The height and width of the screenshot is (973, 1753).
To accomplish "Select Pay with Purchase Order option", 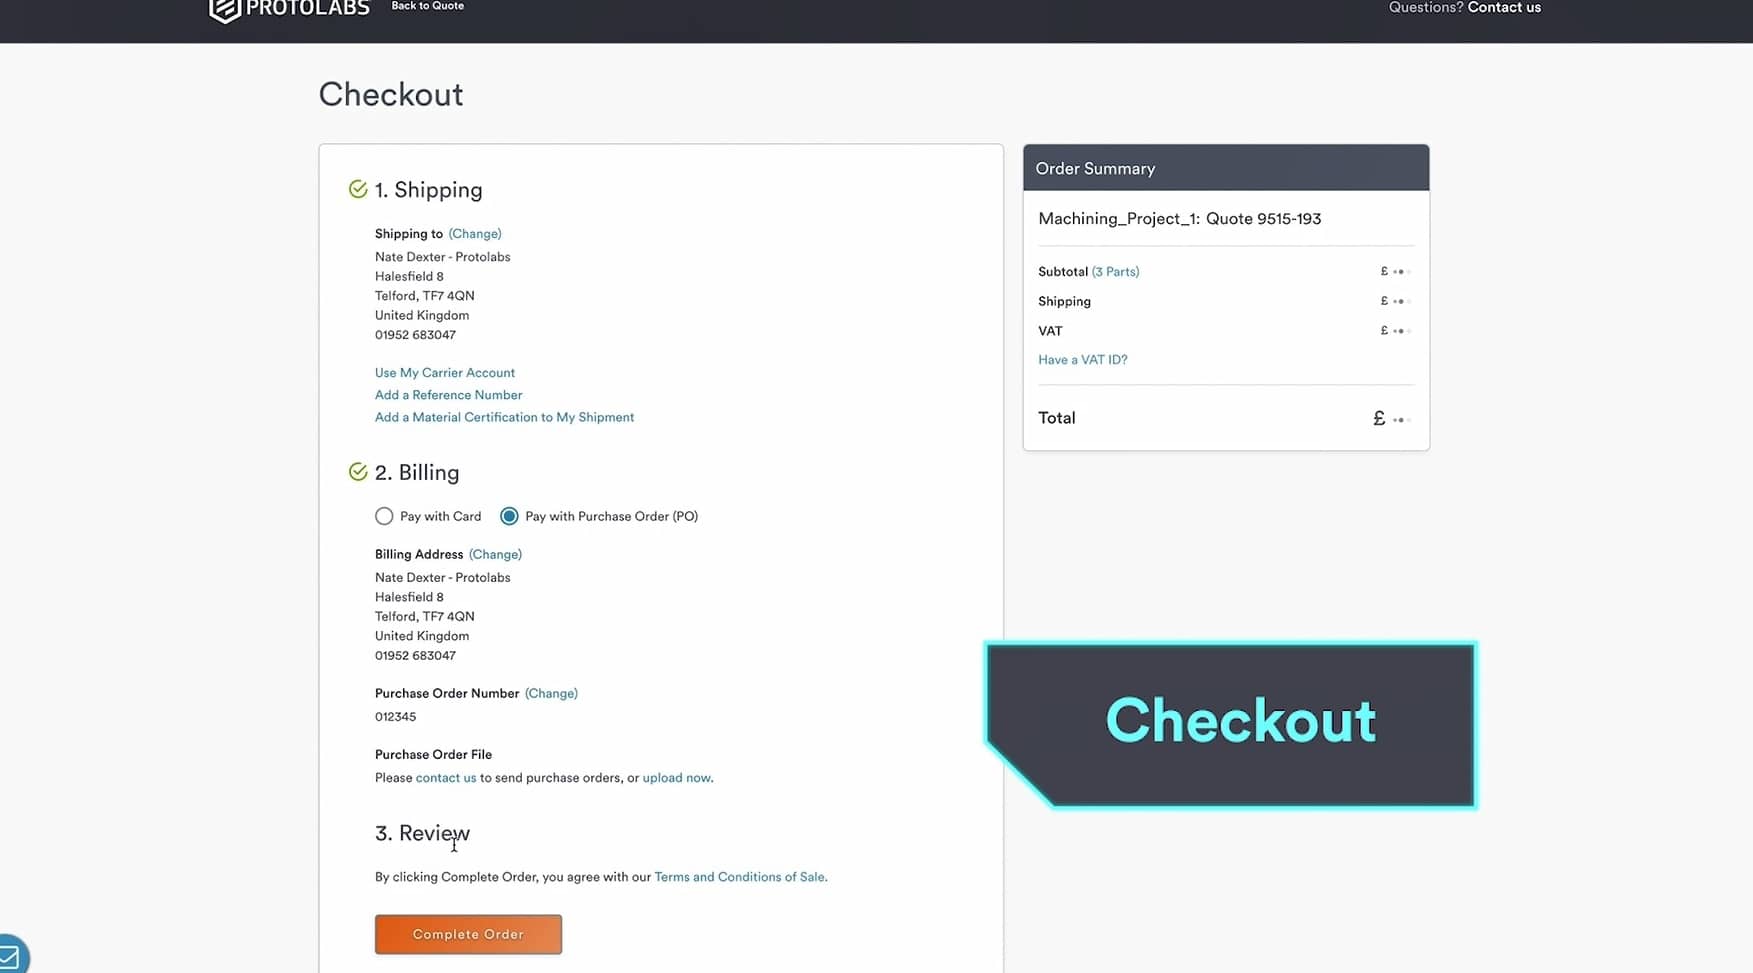I will (509, 516).
